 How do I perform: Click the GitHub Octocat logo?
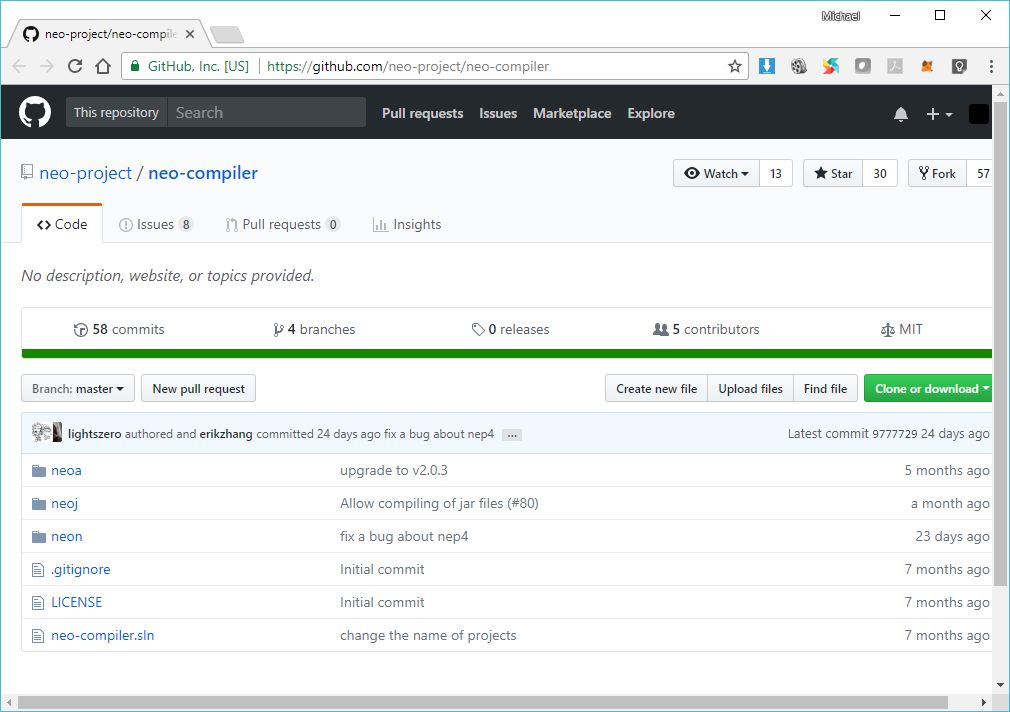click(x=35, y=112)
